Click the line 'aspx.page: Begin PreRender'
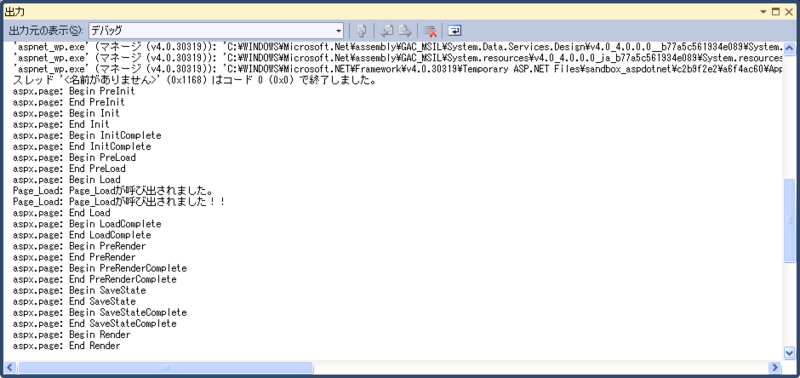Screen dimensions: 800x378 [x=79, y=246]
